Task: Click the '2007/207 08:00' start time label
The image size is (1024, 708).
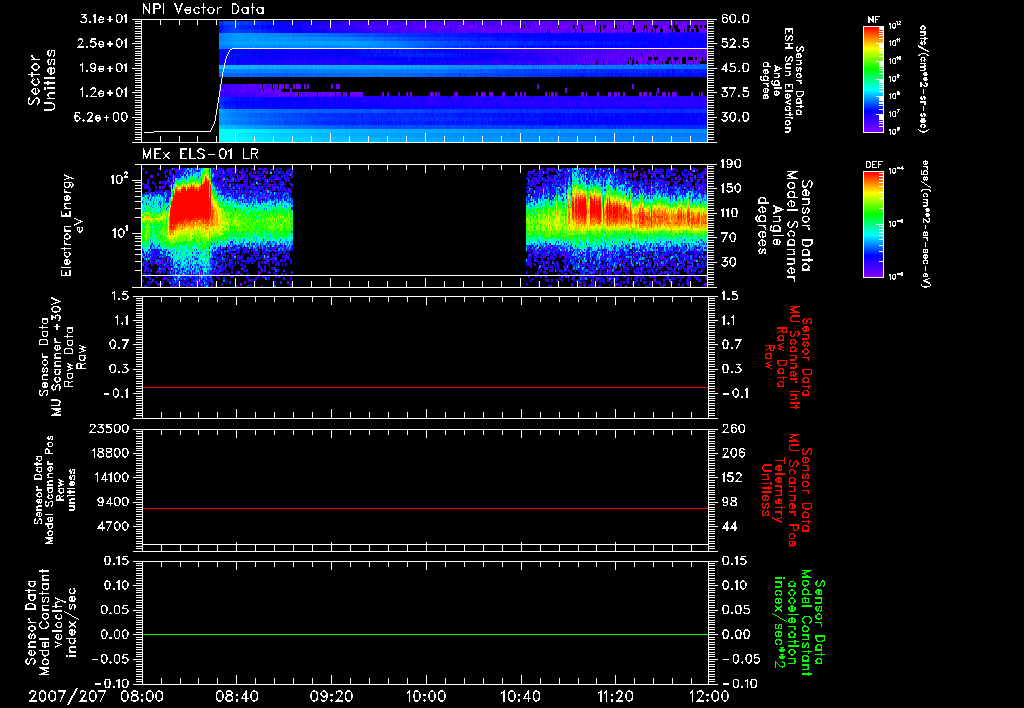Action: click(96, 696)
